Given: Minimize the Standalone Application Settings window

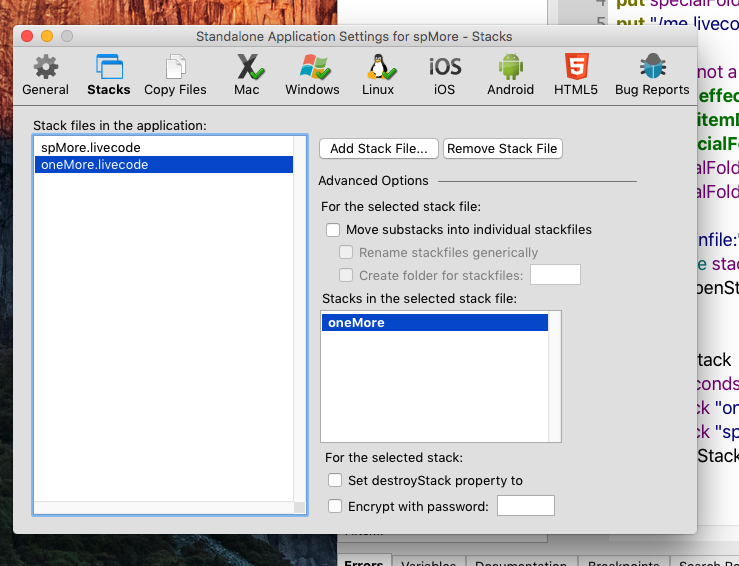Looking at the screenshot, I should click(47, 36).
